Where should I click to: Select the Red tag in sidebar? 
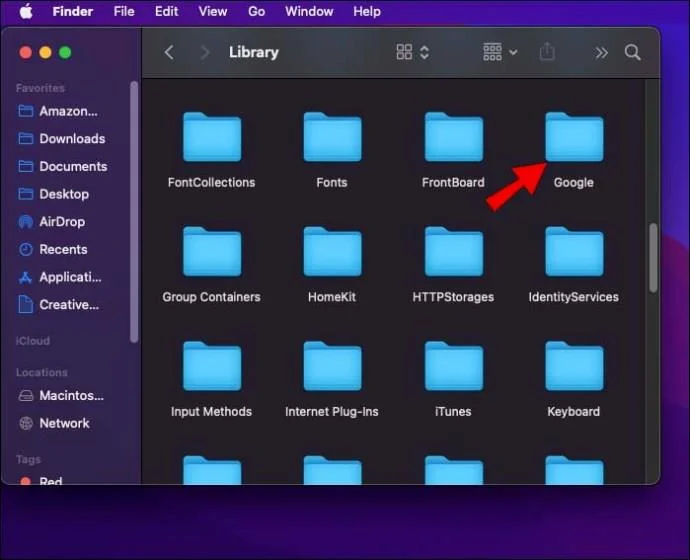pyautogui.click(x=41, y=480)
